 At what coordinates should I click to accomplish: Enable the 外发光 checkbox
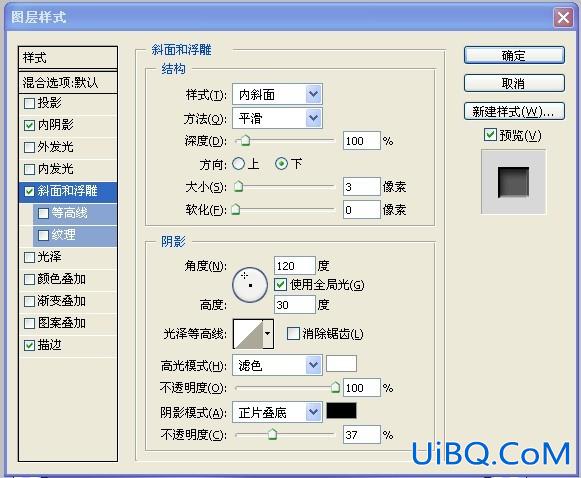(x=29, y=147)
